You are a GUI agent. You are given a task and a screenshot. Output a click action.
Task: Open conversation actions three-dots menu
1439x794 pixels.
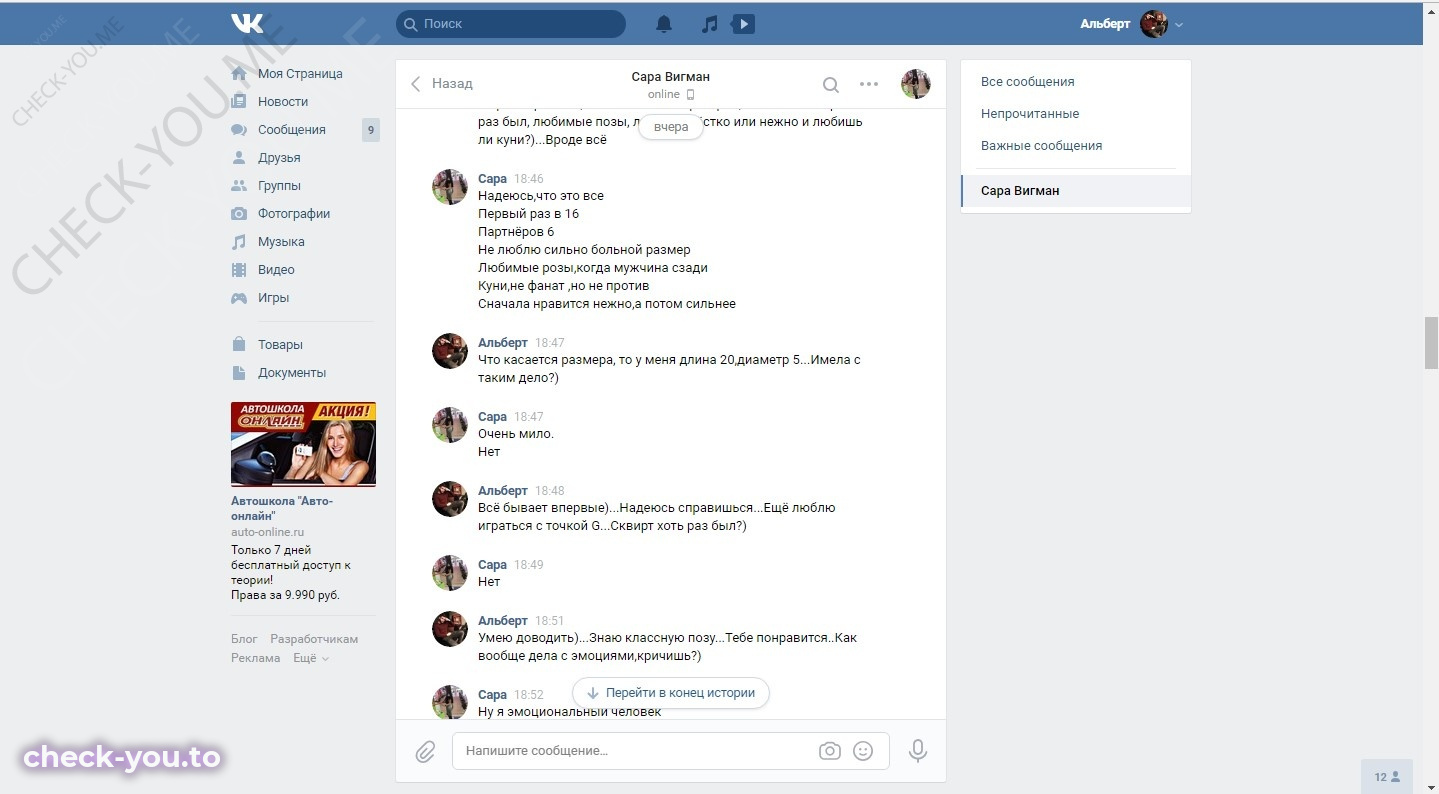[869, 85]
